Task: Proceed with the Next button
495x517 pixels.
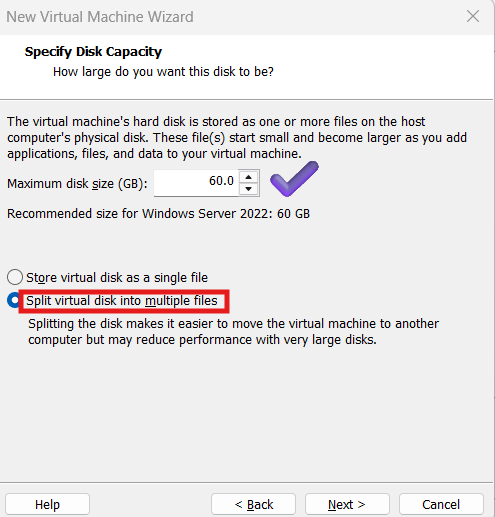Action: [x=347, y=504]
